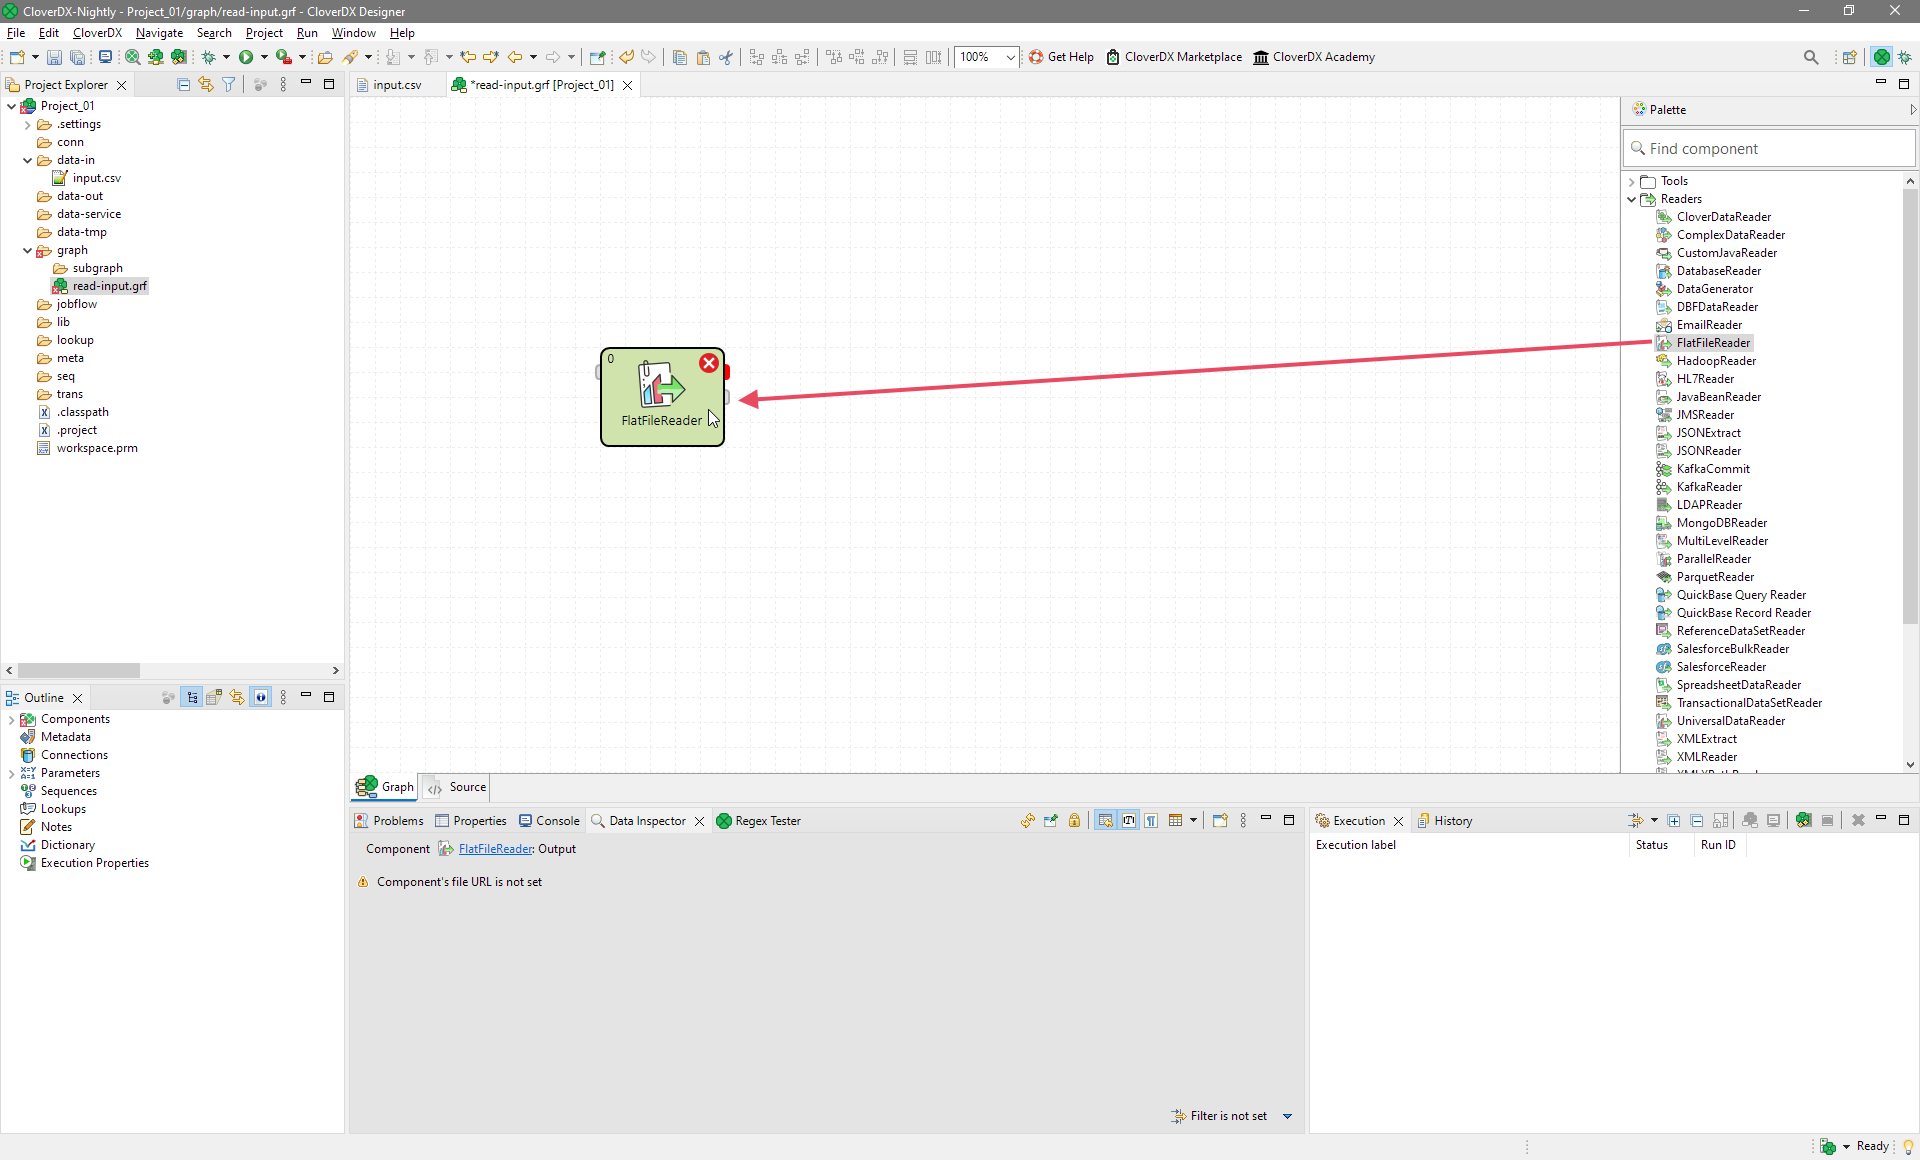
Task: Click the Data Inspector lock icon
Action: [1074, 820]
